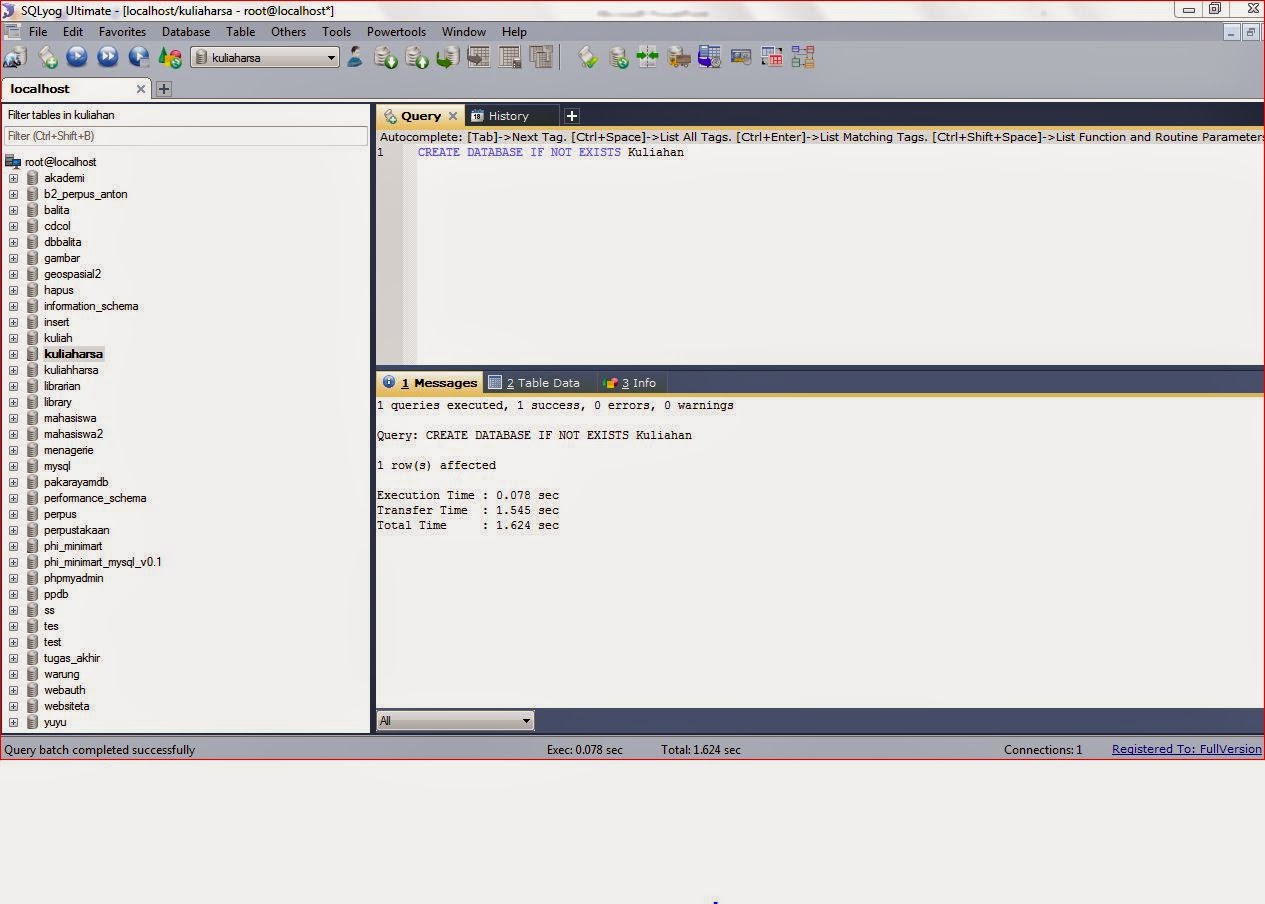Select the websiteta database
The image size is (1265, 904).
click(x=66, y=706)
